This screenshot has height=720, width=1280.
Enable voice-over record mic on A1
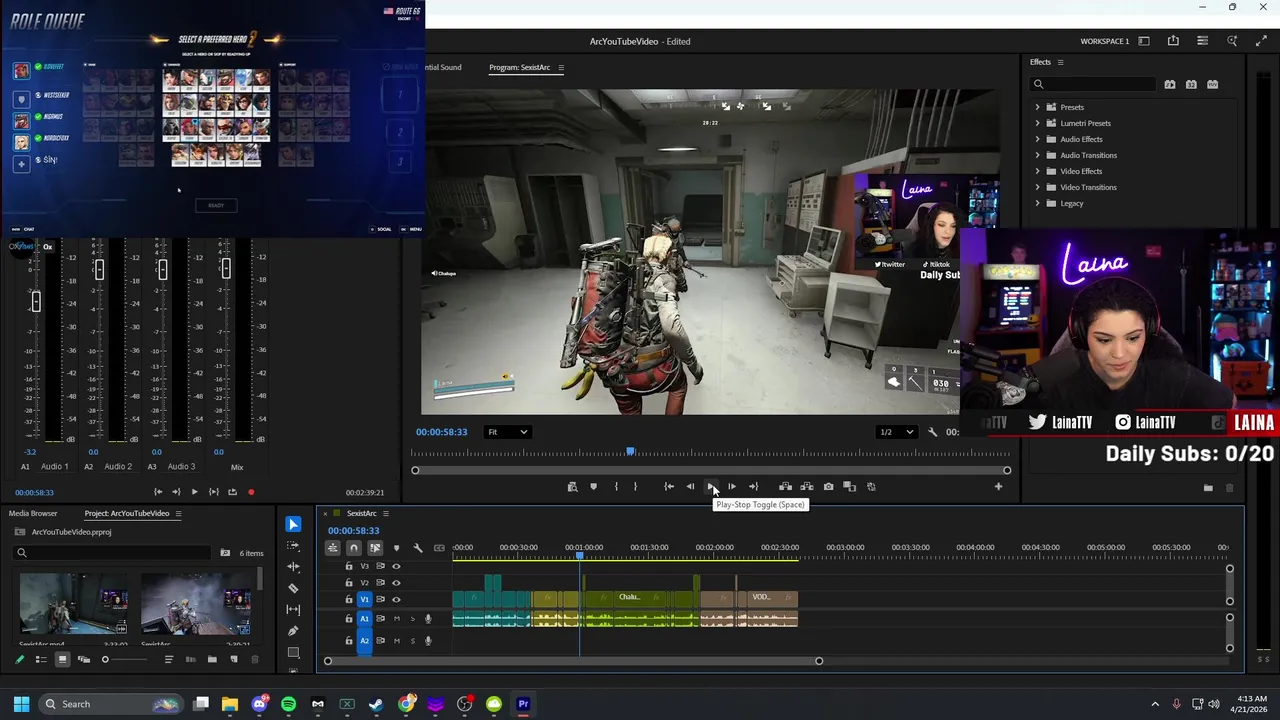(x=428, y=619)
